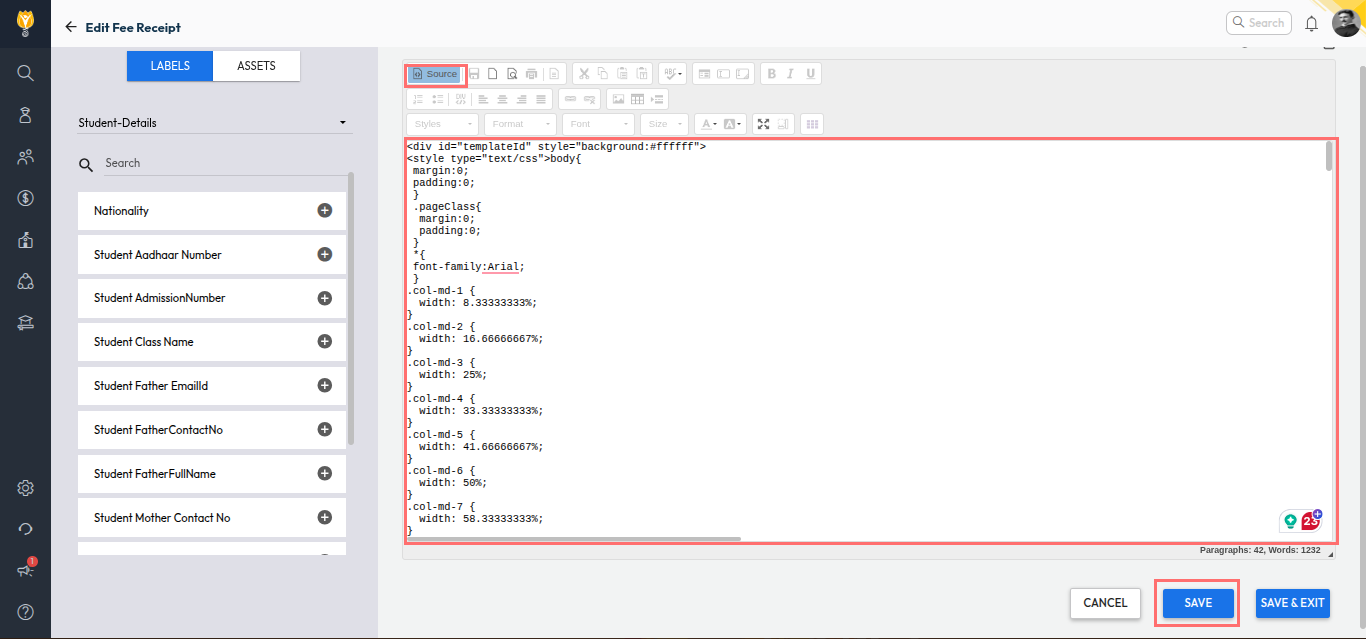Screen dimensions: 1366x639
Task: Toggle the Source view button
Action: 435,74
